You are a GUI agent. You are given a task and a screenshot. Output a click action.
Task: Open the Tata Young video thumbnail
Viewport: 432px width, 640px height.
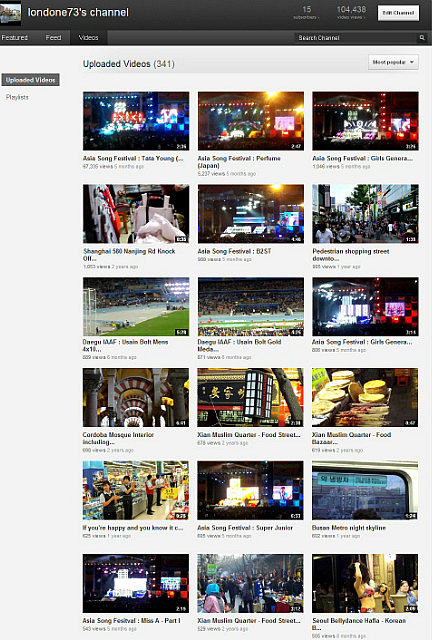click(x=136, y=121)
